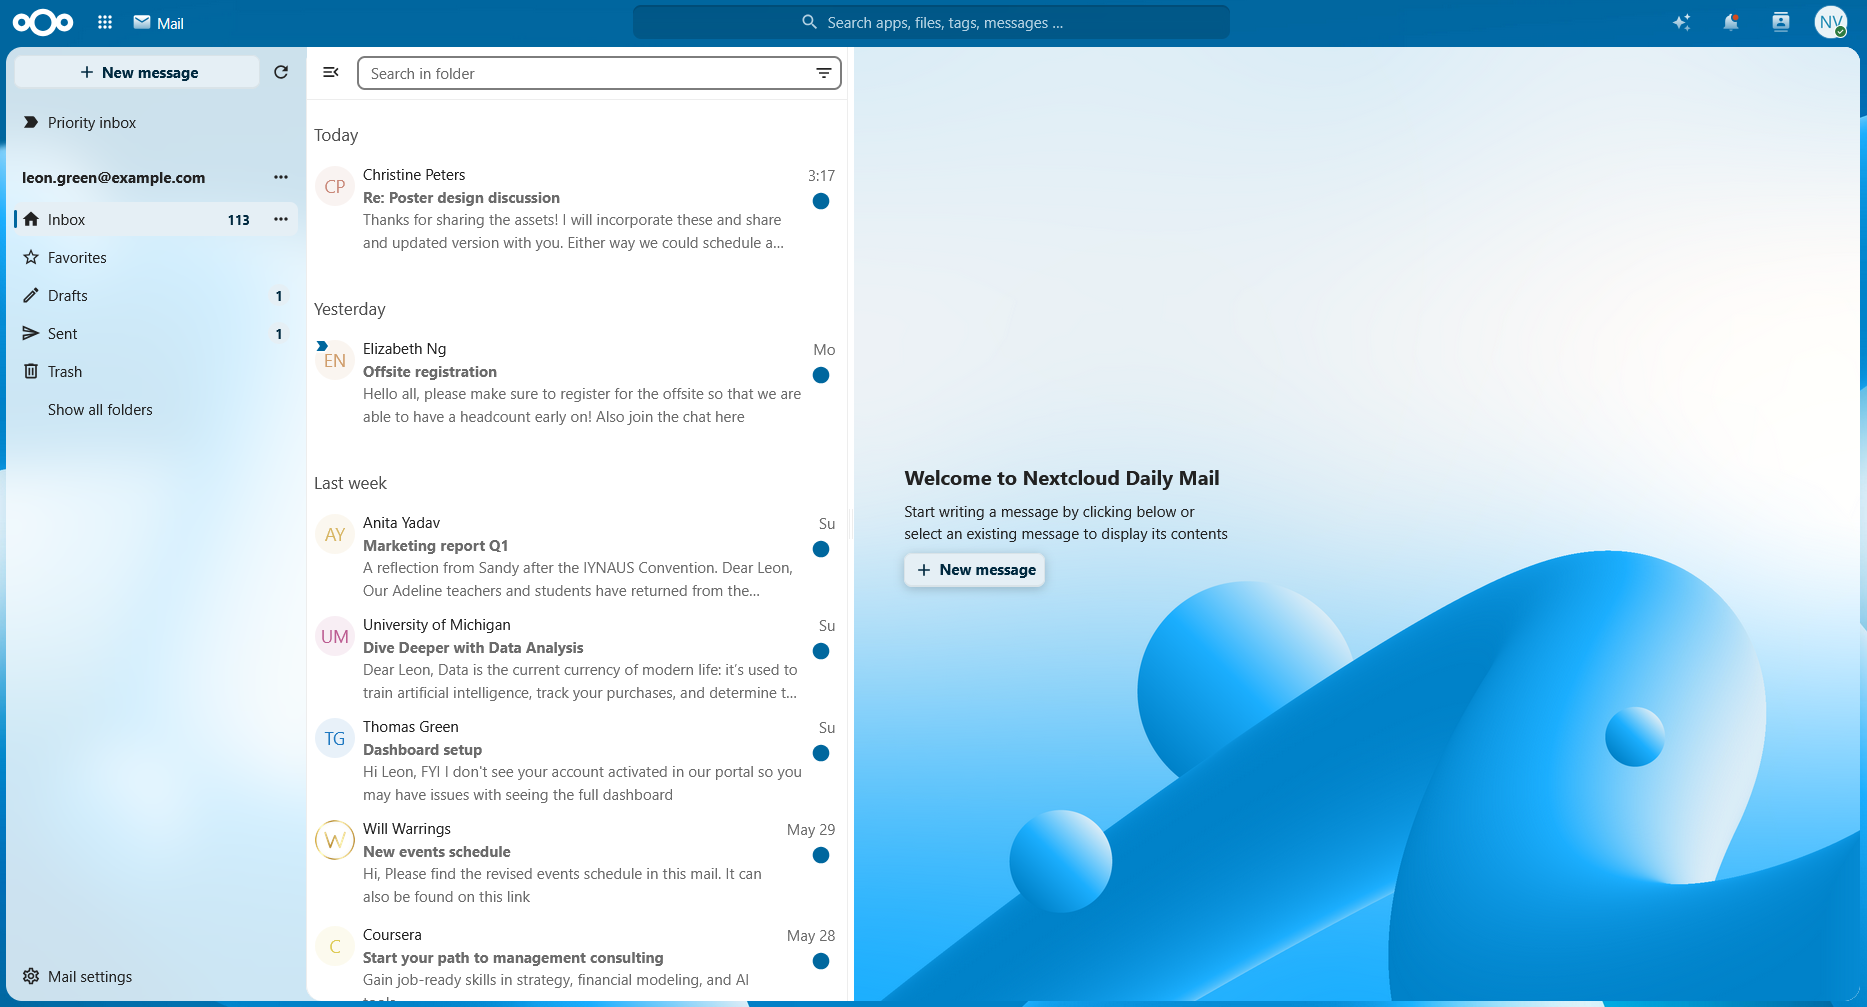Screen dimensions: 1867x1007
Task: Open email 'Offsite registration'
Action: point(577,383)
